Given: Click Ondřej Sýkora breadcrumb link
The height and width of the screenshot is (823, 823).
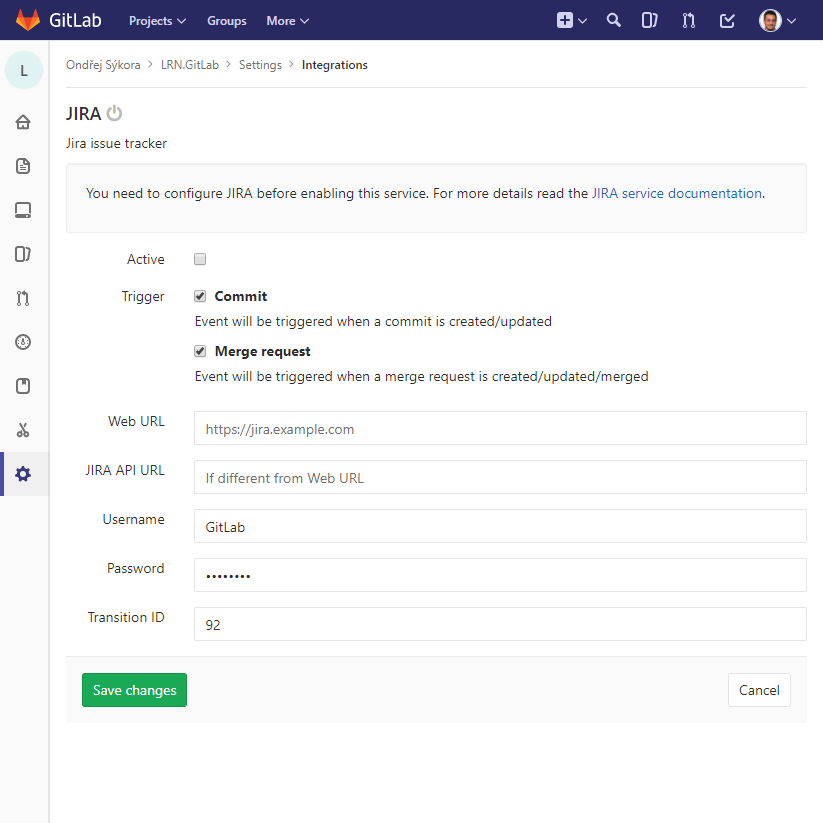Looking at the screenshot, I should pos(103,65).
